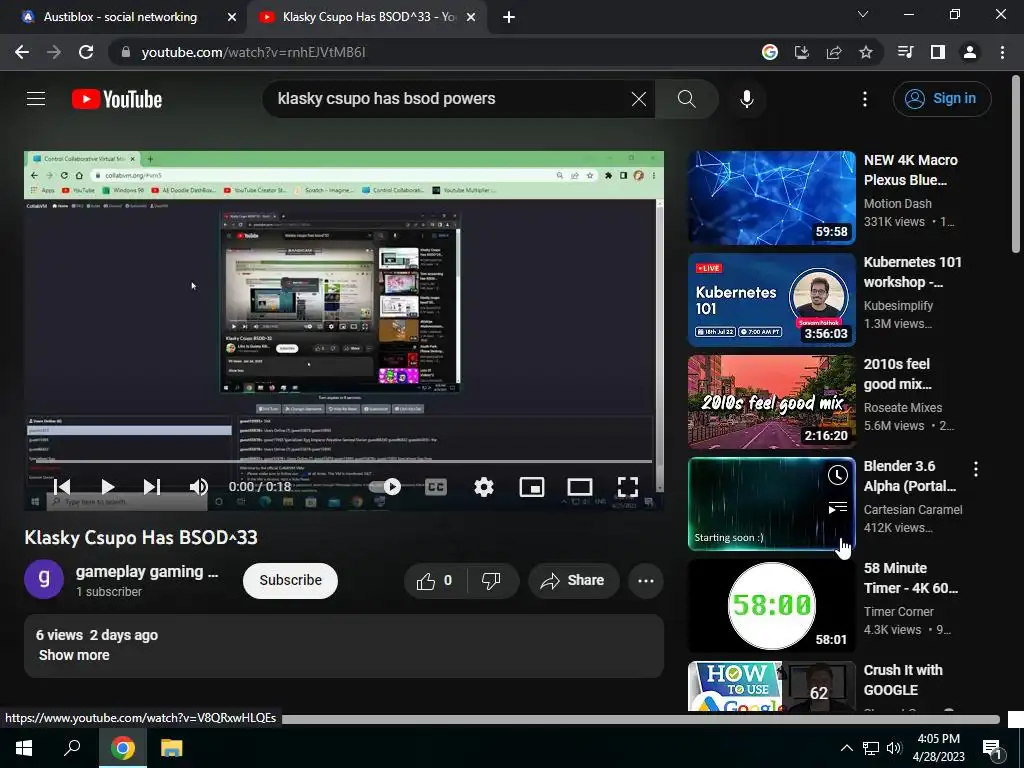Screen dimensions: 1024x768
Task: Open Roseate Mixes channel name
Action: click(903, 408)
